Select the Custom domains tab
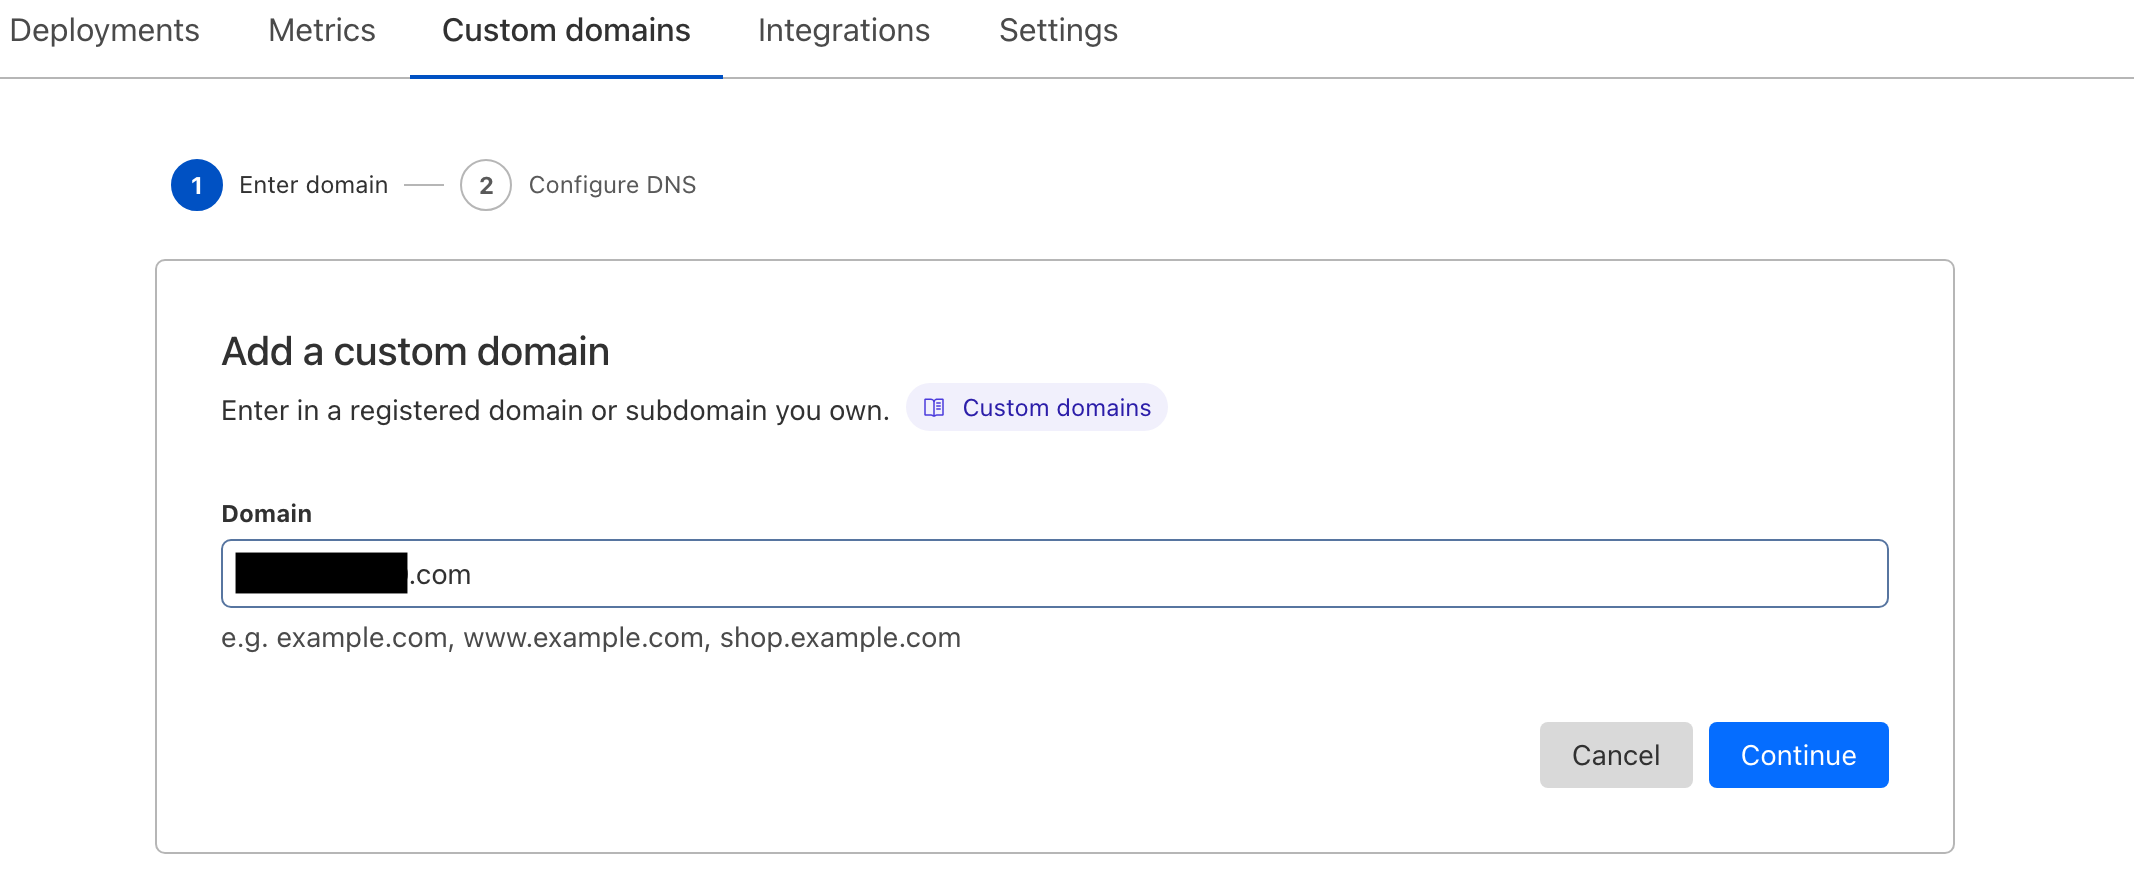Screen dimensions: 2134x871 [566, 31]
